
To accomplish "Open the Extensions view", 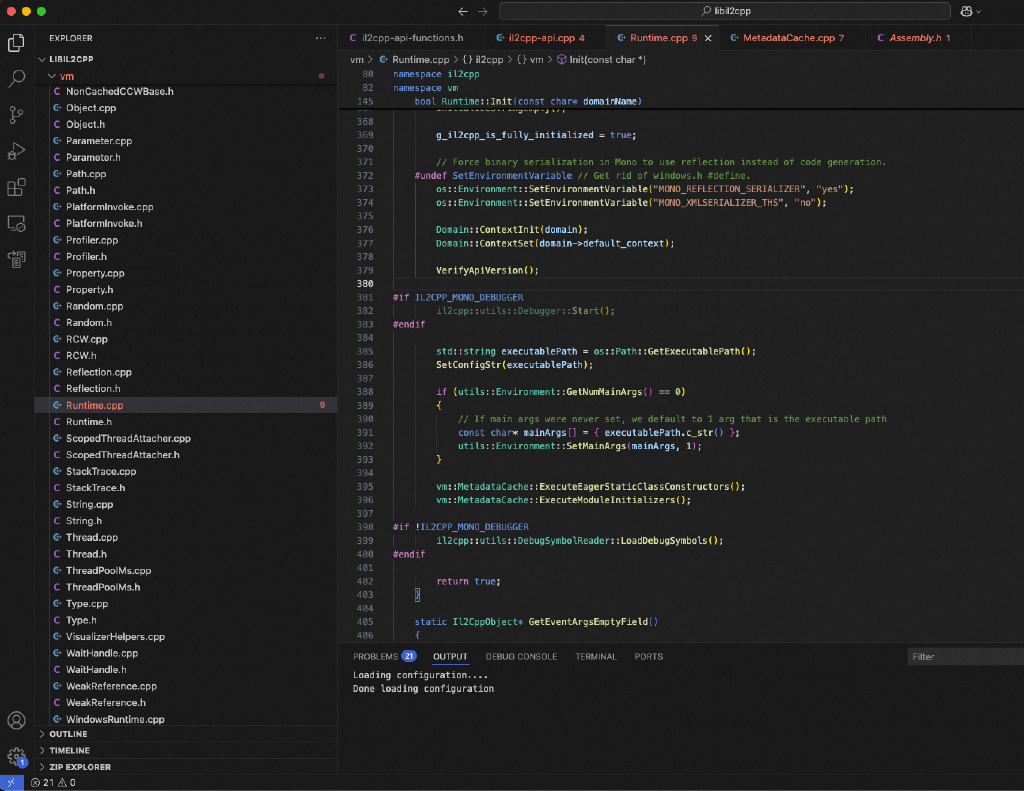I will pyautogui.click(x=16, y=187).
